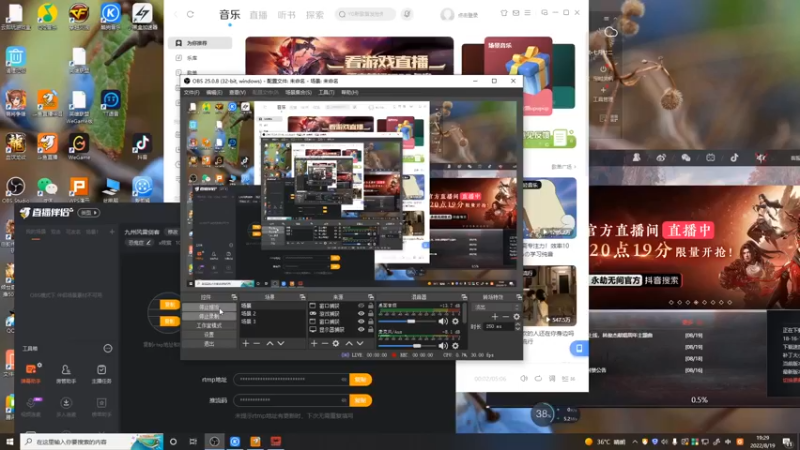Open the 工具(T) menu in OBS
This screenshot has width=800, height=450.
pos(326,92)
